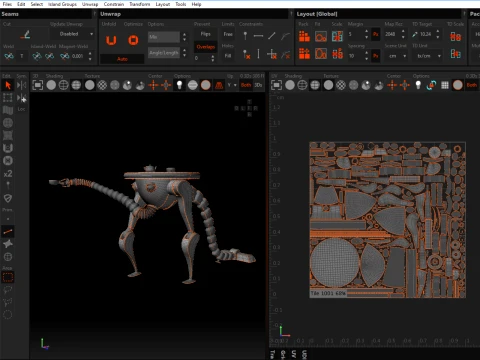Open the Up axis Y dropdown
The height and width of the screenshot is (360, 480).
coord(232,85)
